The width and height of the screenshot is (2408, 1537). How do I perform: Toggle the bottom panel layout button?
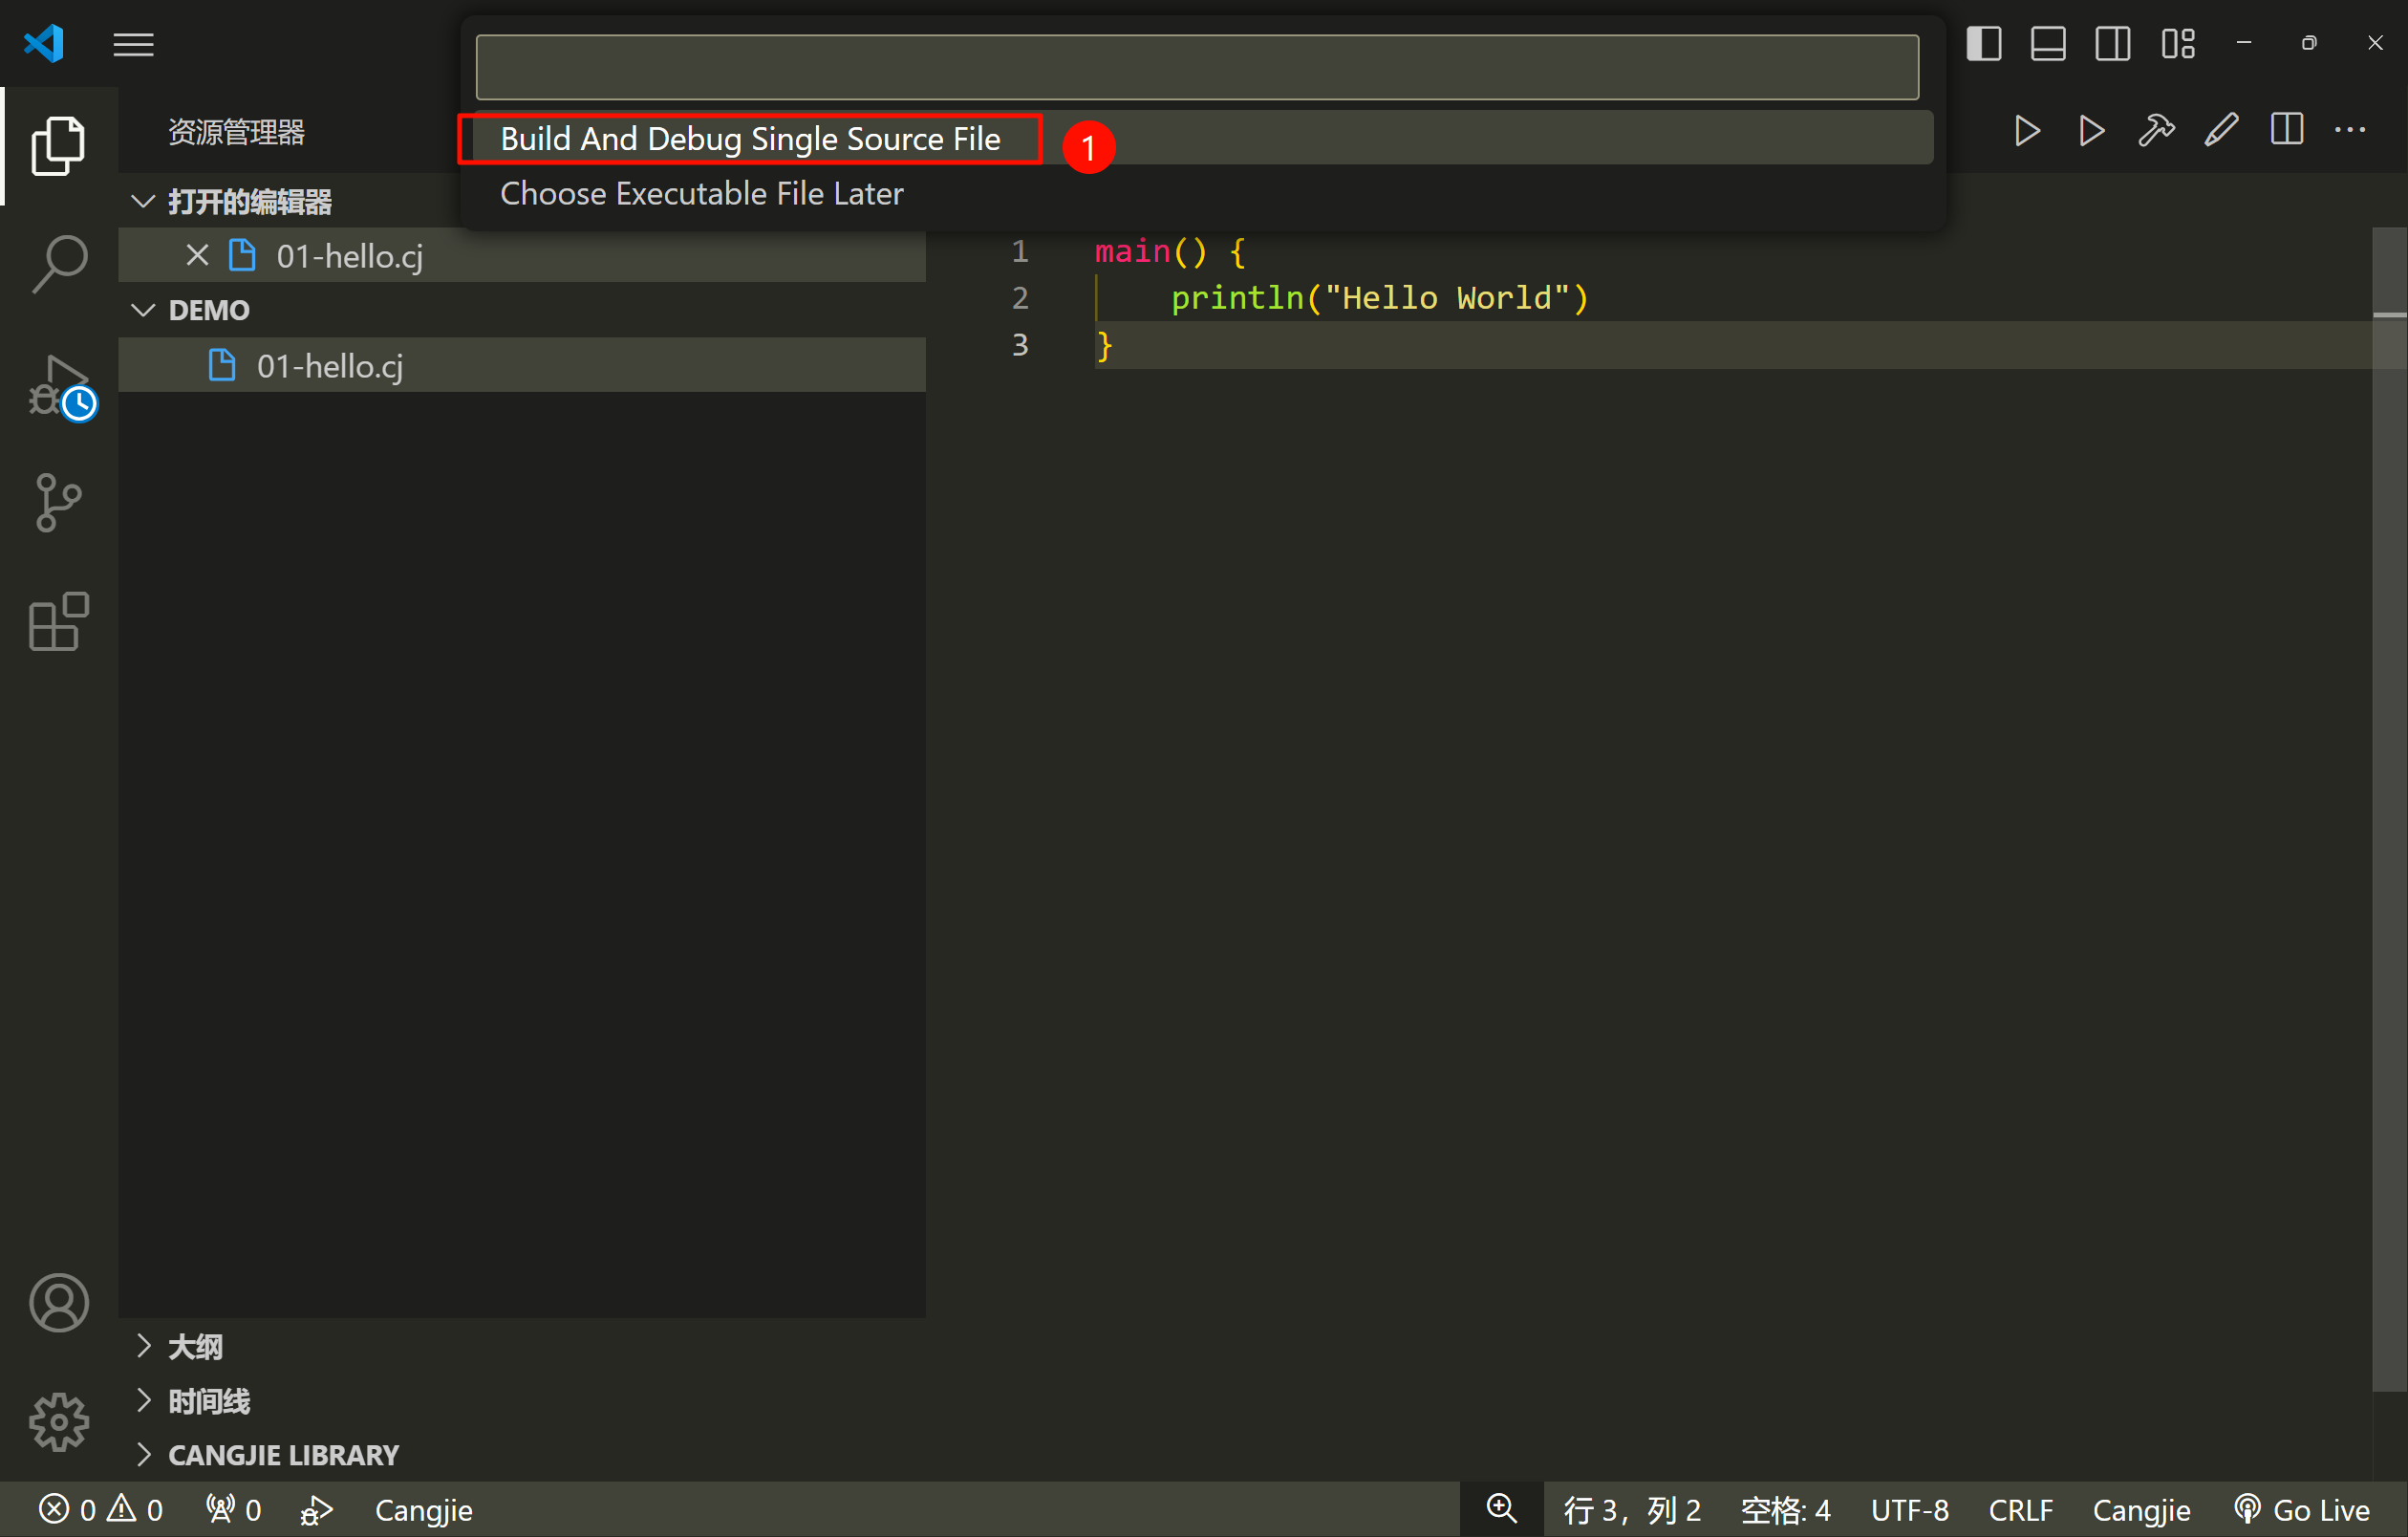(2048, 44)
